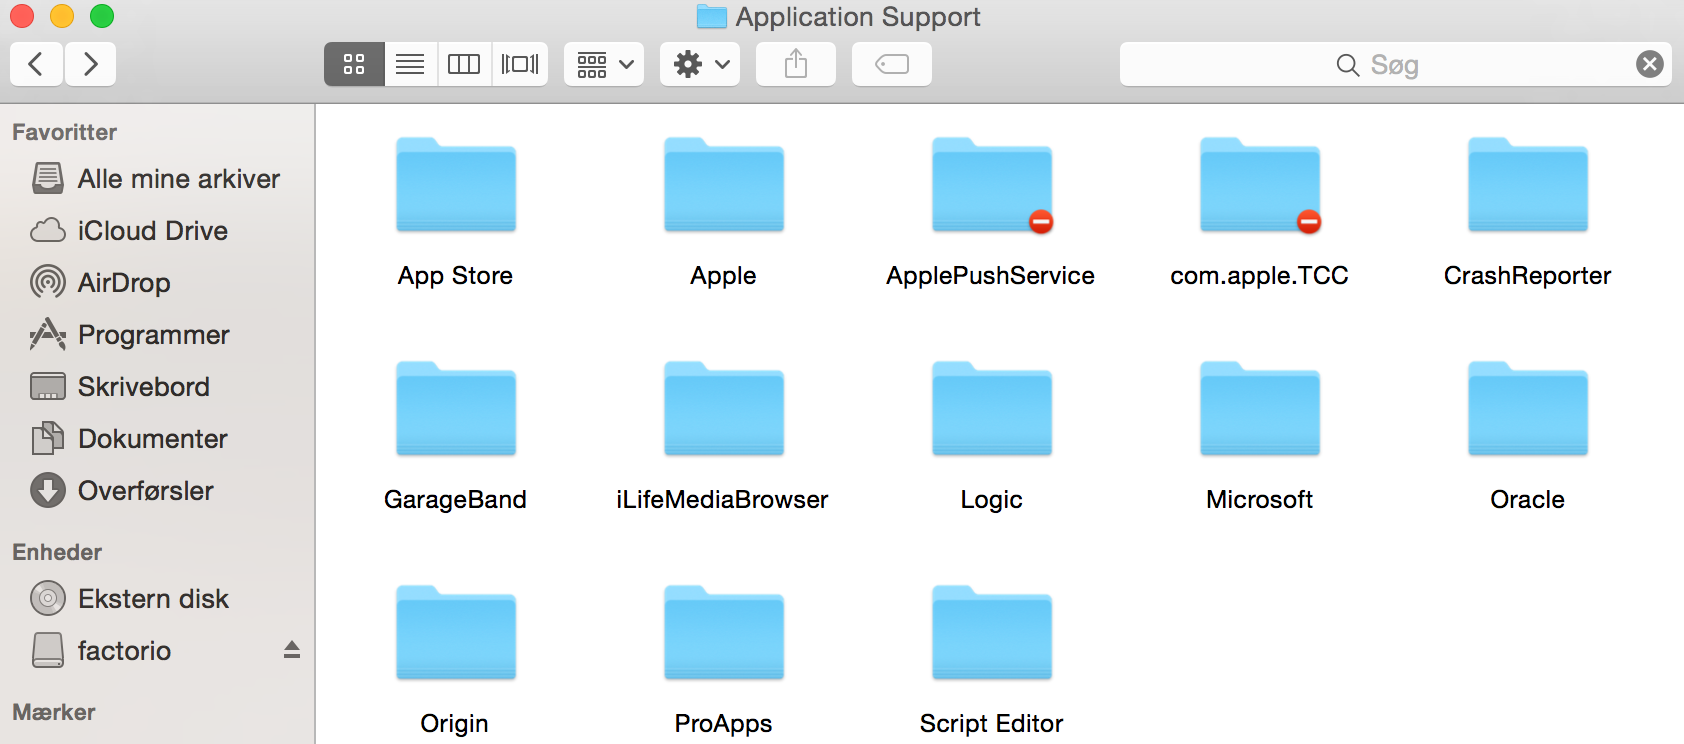Image resolution: width=1684 pixels, height=744 pixels.
Task: Select the Origin folder icon
Action: pos(456,633)
